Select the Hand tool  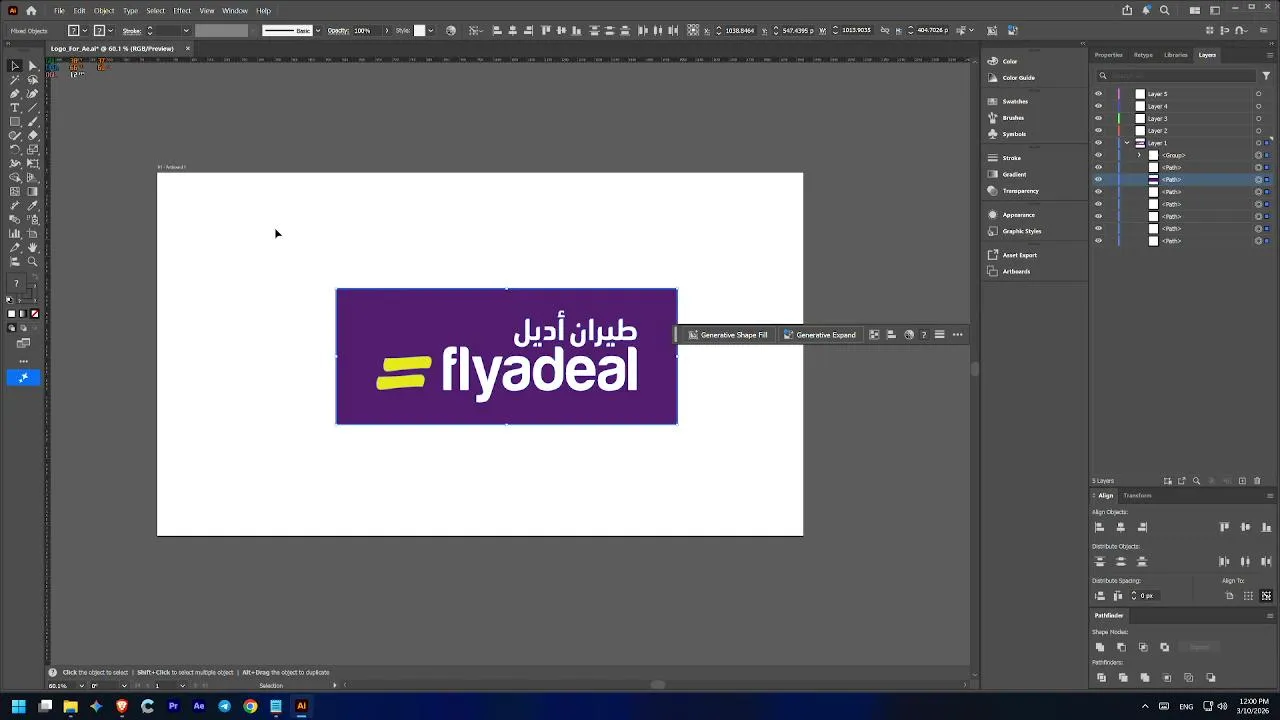32,247
